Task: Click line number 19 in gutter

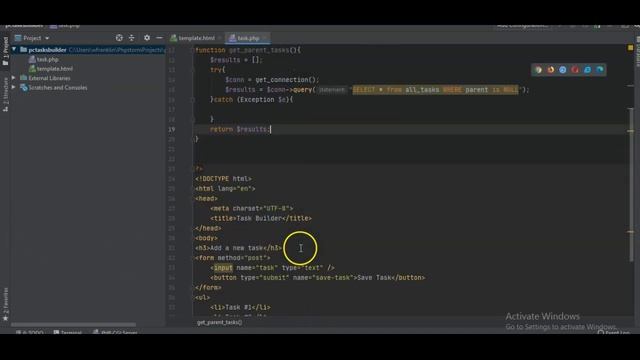Action: [x=171, y=129]
